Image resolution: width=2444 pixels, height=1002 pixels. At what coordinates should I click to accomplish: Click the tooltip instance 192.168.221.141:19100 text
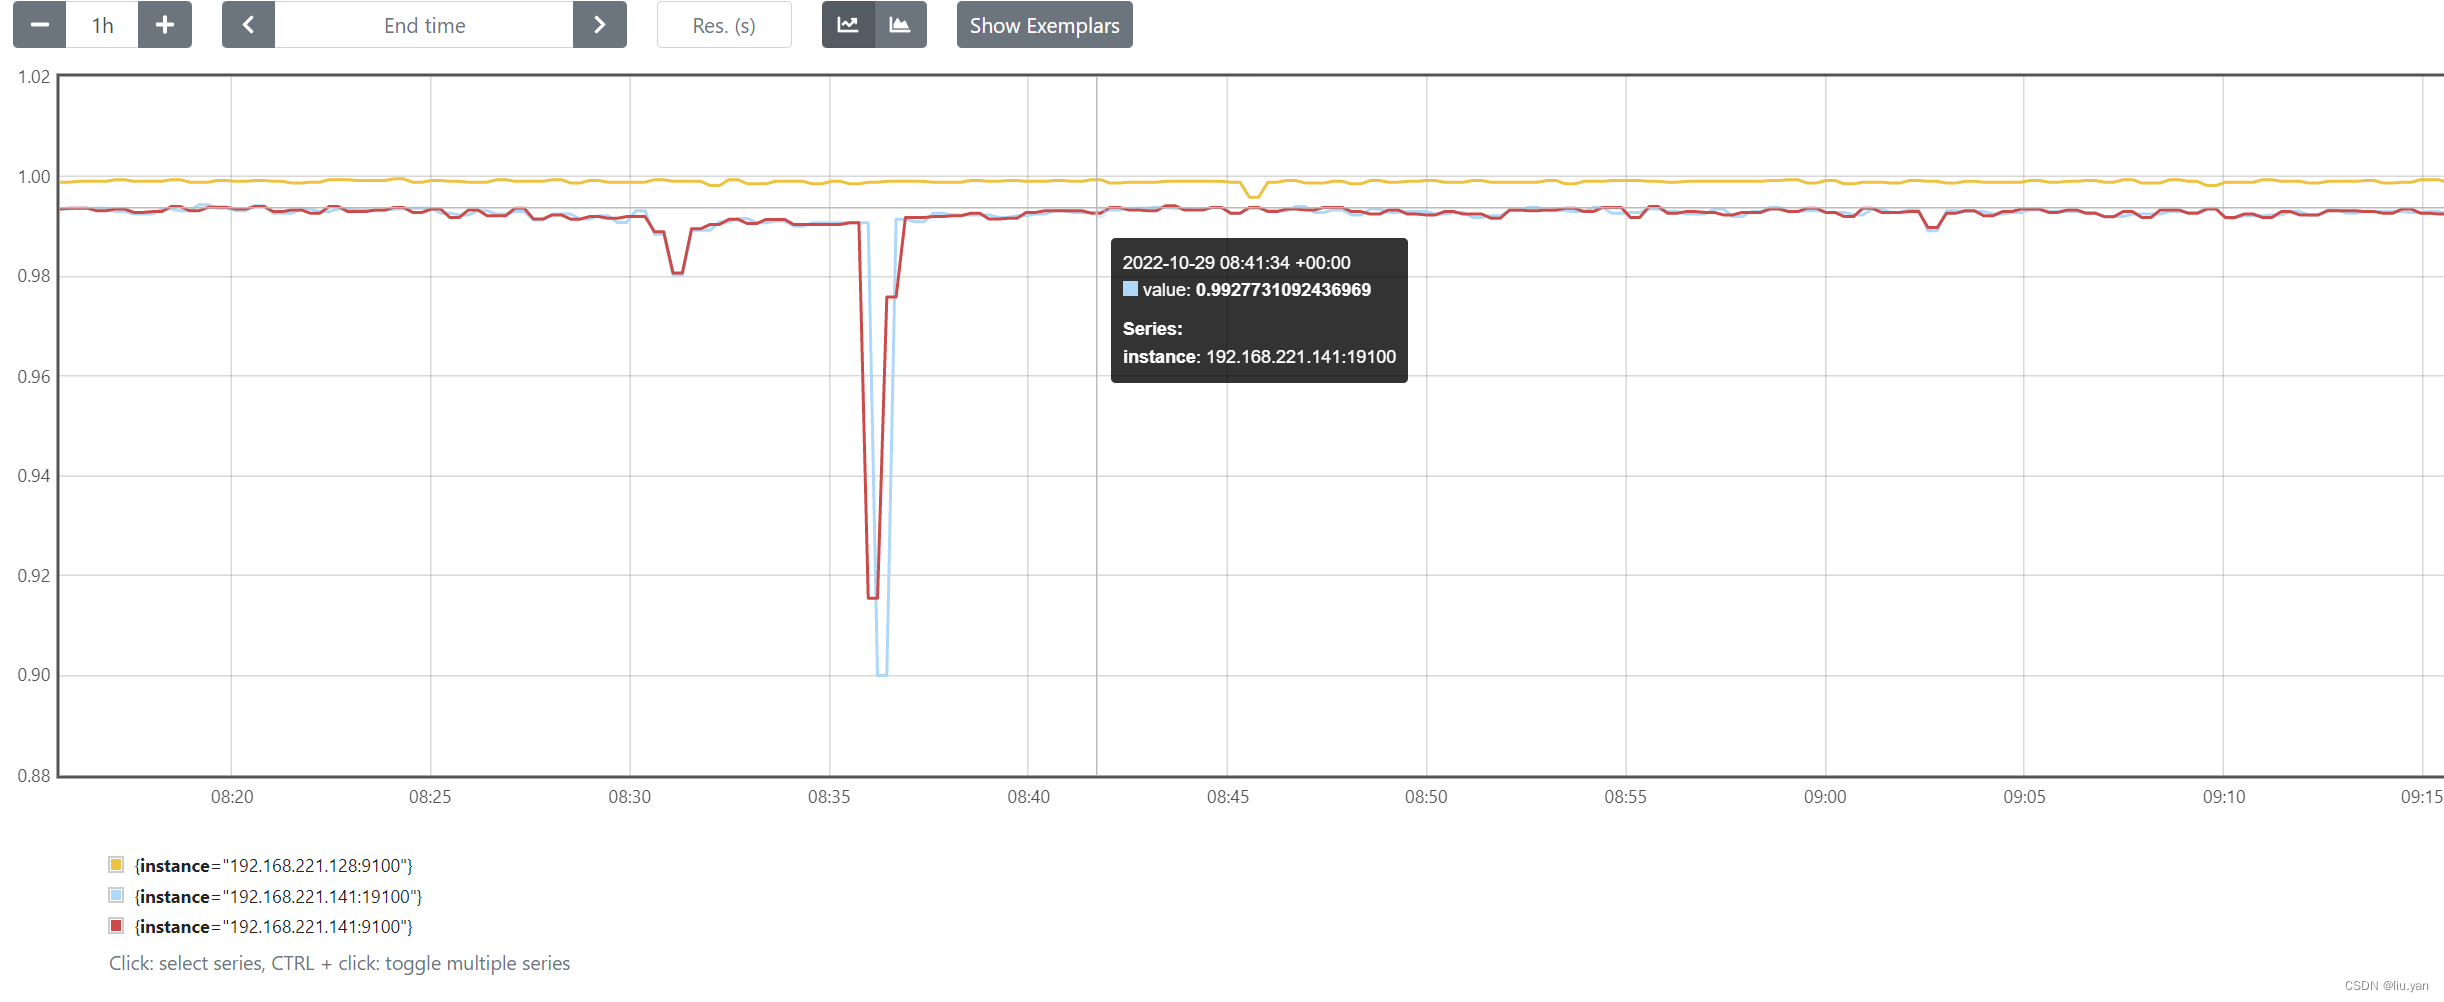pyautogui.click(x=1301, y=357)
